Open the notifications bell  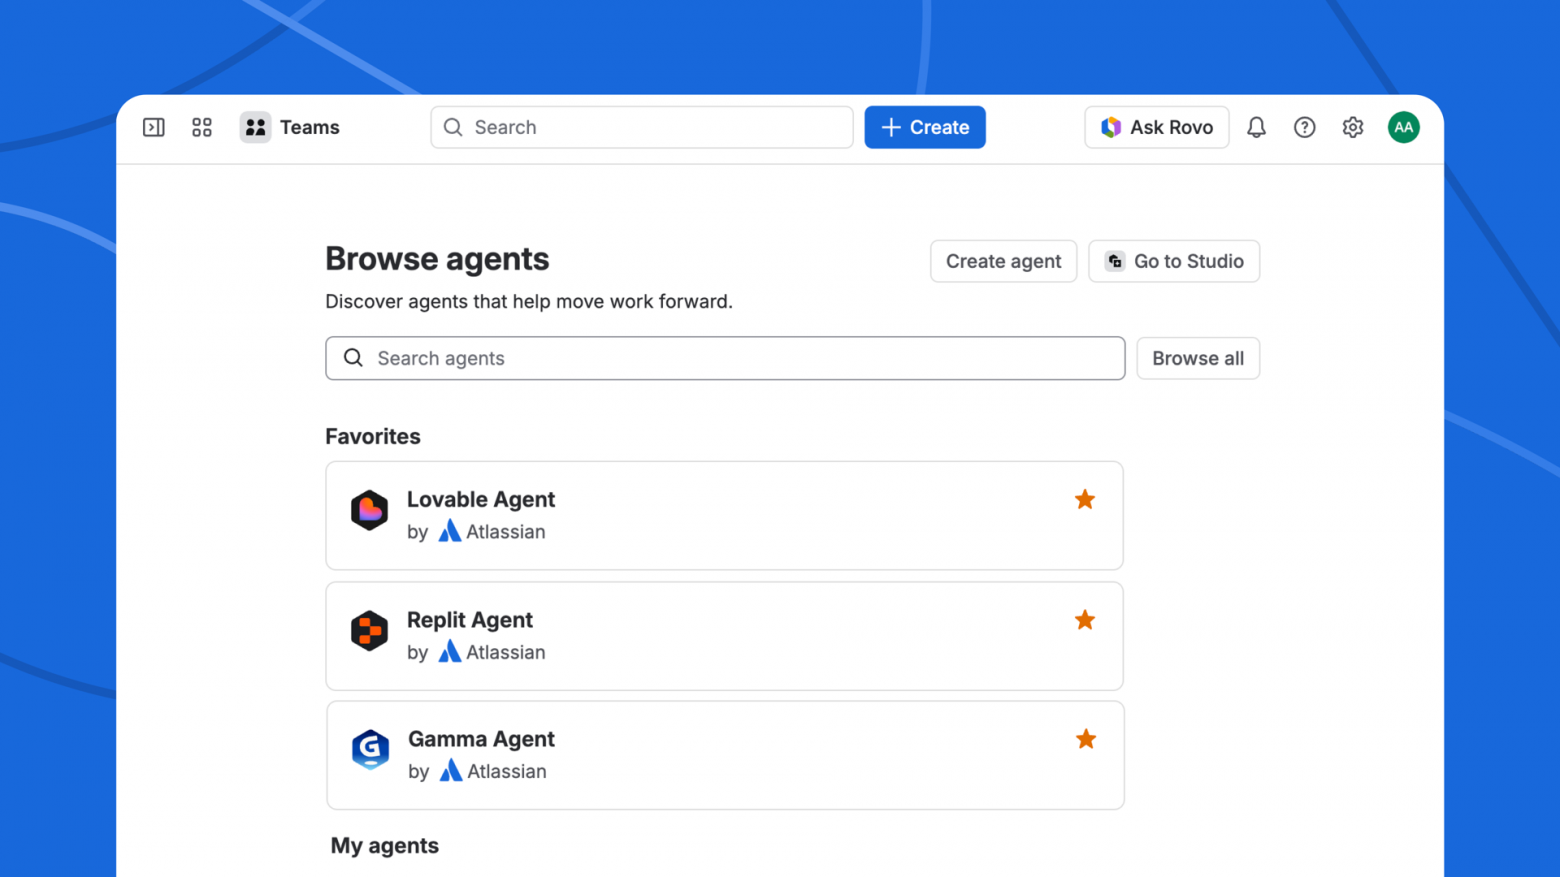[x=1256, y=127]
